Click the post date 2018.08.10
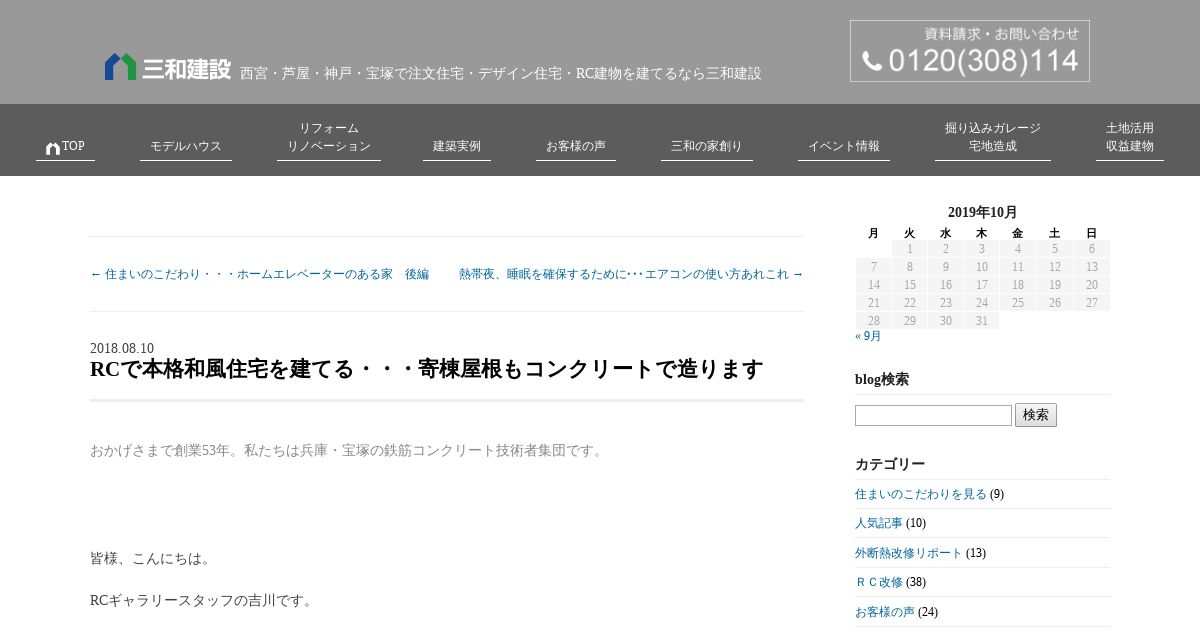The image size is (1200, 630). [122, 348]
